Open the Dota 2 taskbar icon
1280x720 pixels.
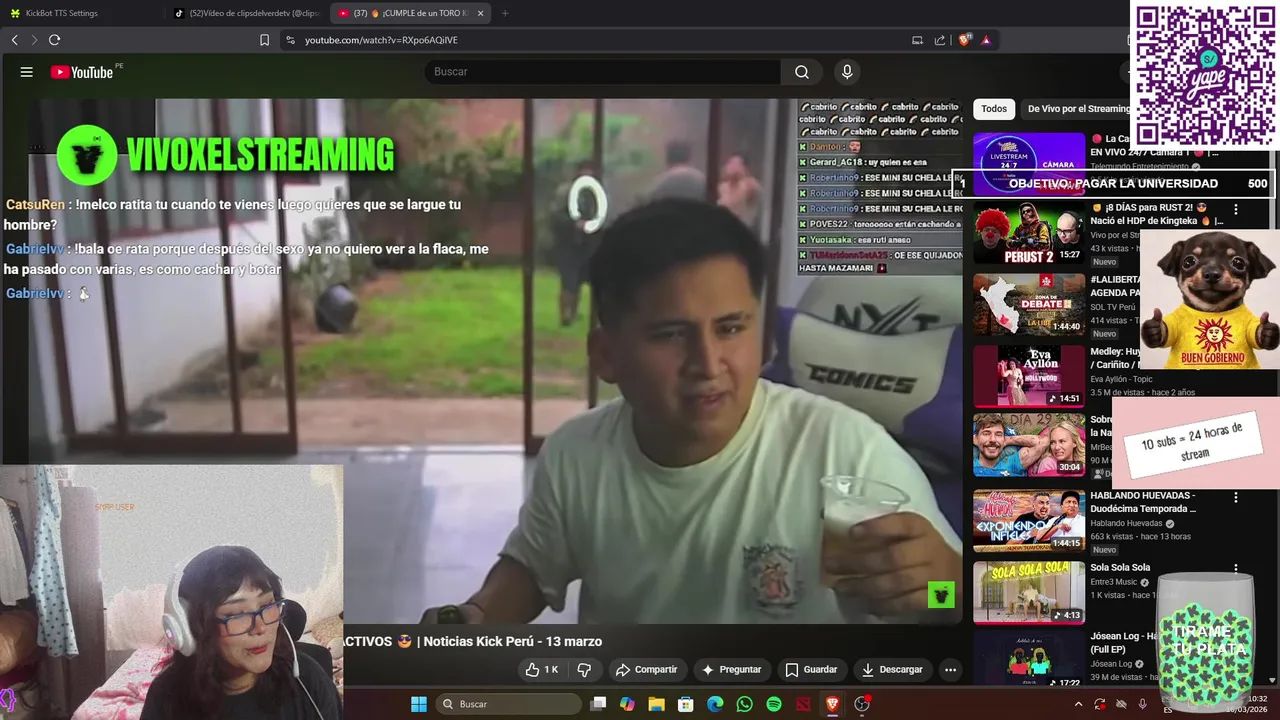(x=803, y=704)
